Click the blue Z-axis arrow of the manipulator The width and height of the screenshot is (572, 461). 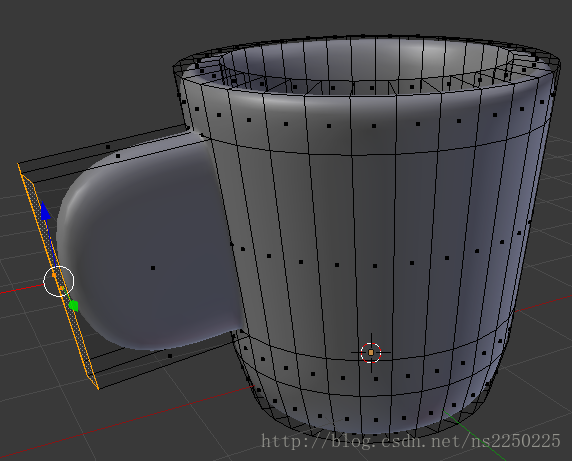pos(46,212)
